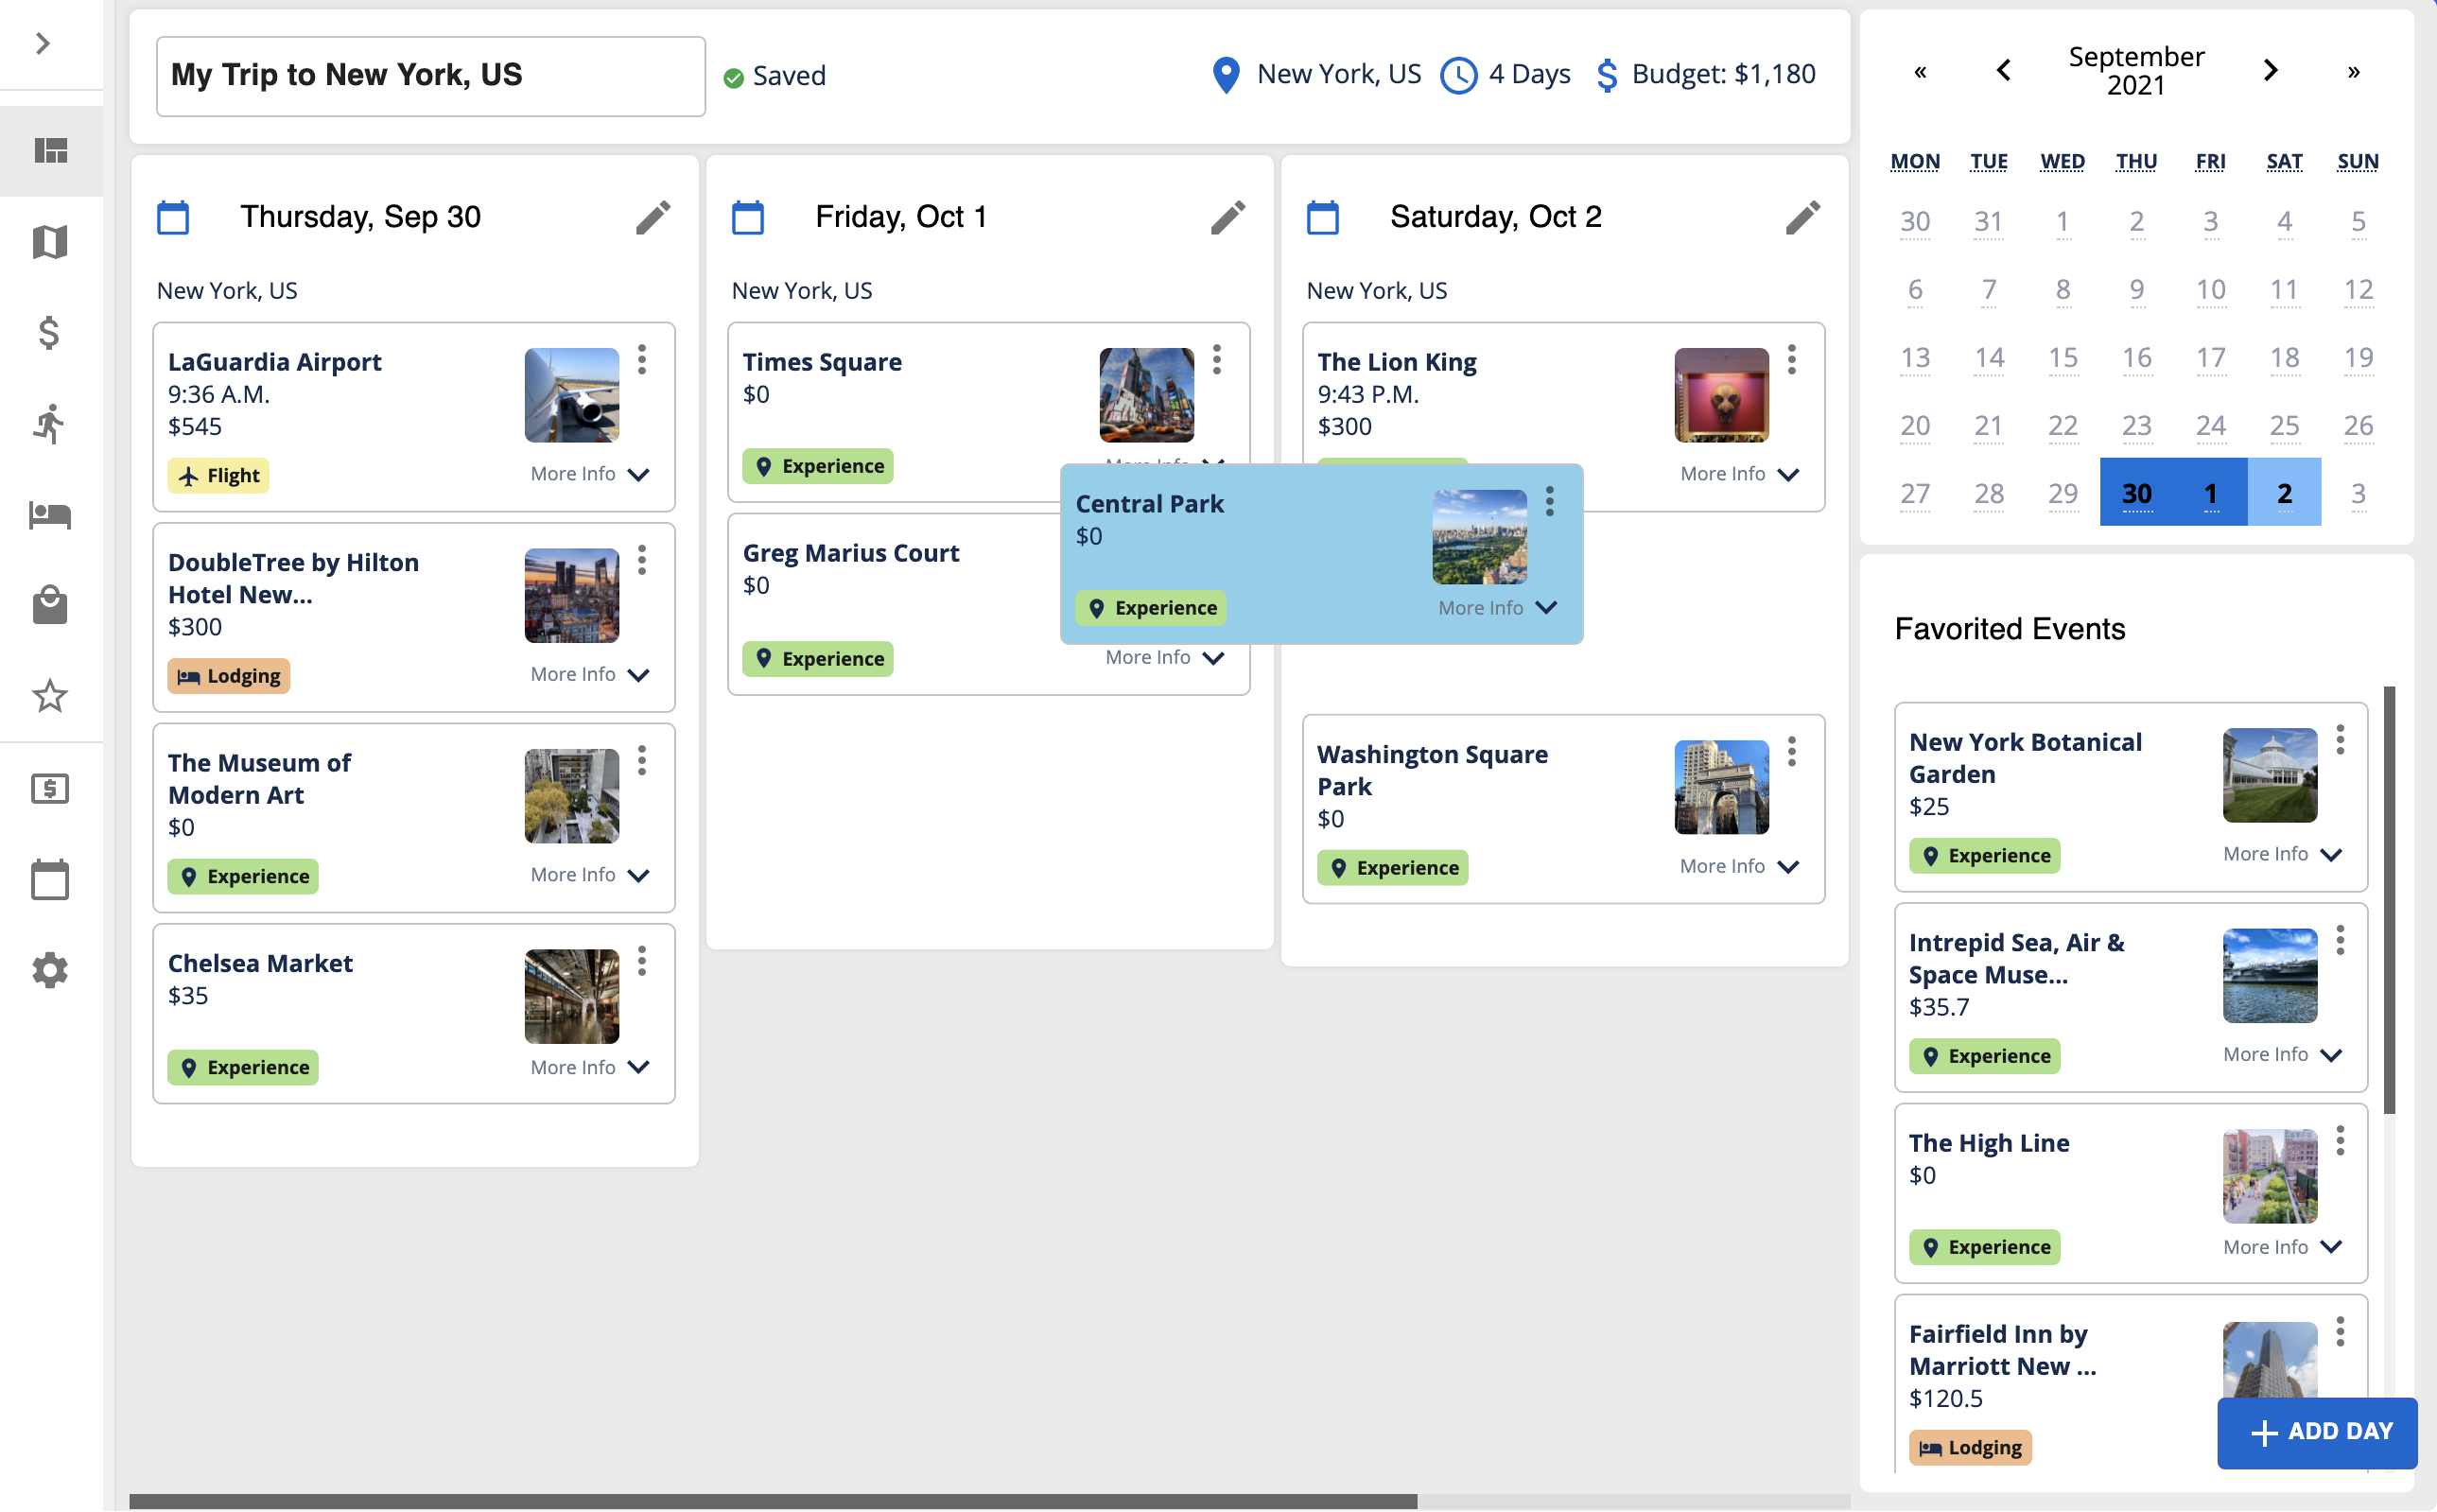Viewport: 2437px width, 1512px height.
Task: Click the trip title input field
Action: coord(430,76)
